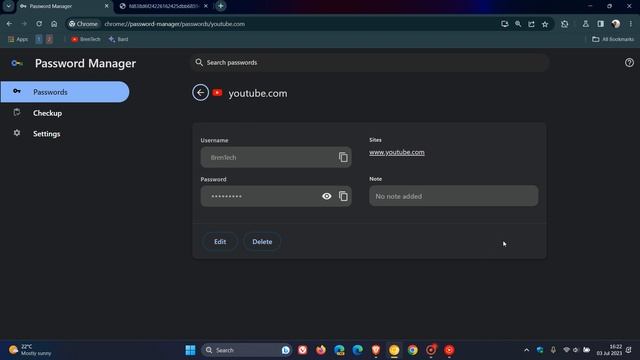Open the Windows Start menu
The image size is (640, 360).
pyautogui.click(x=190, y=350)
